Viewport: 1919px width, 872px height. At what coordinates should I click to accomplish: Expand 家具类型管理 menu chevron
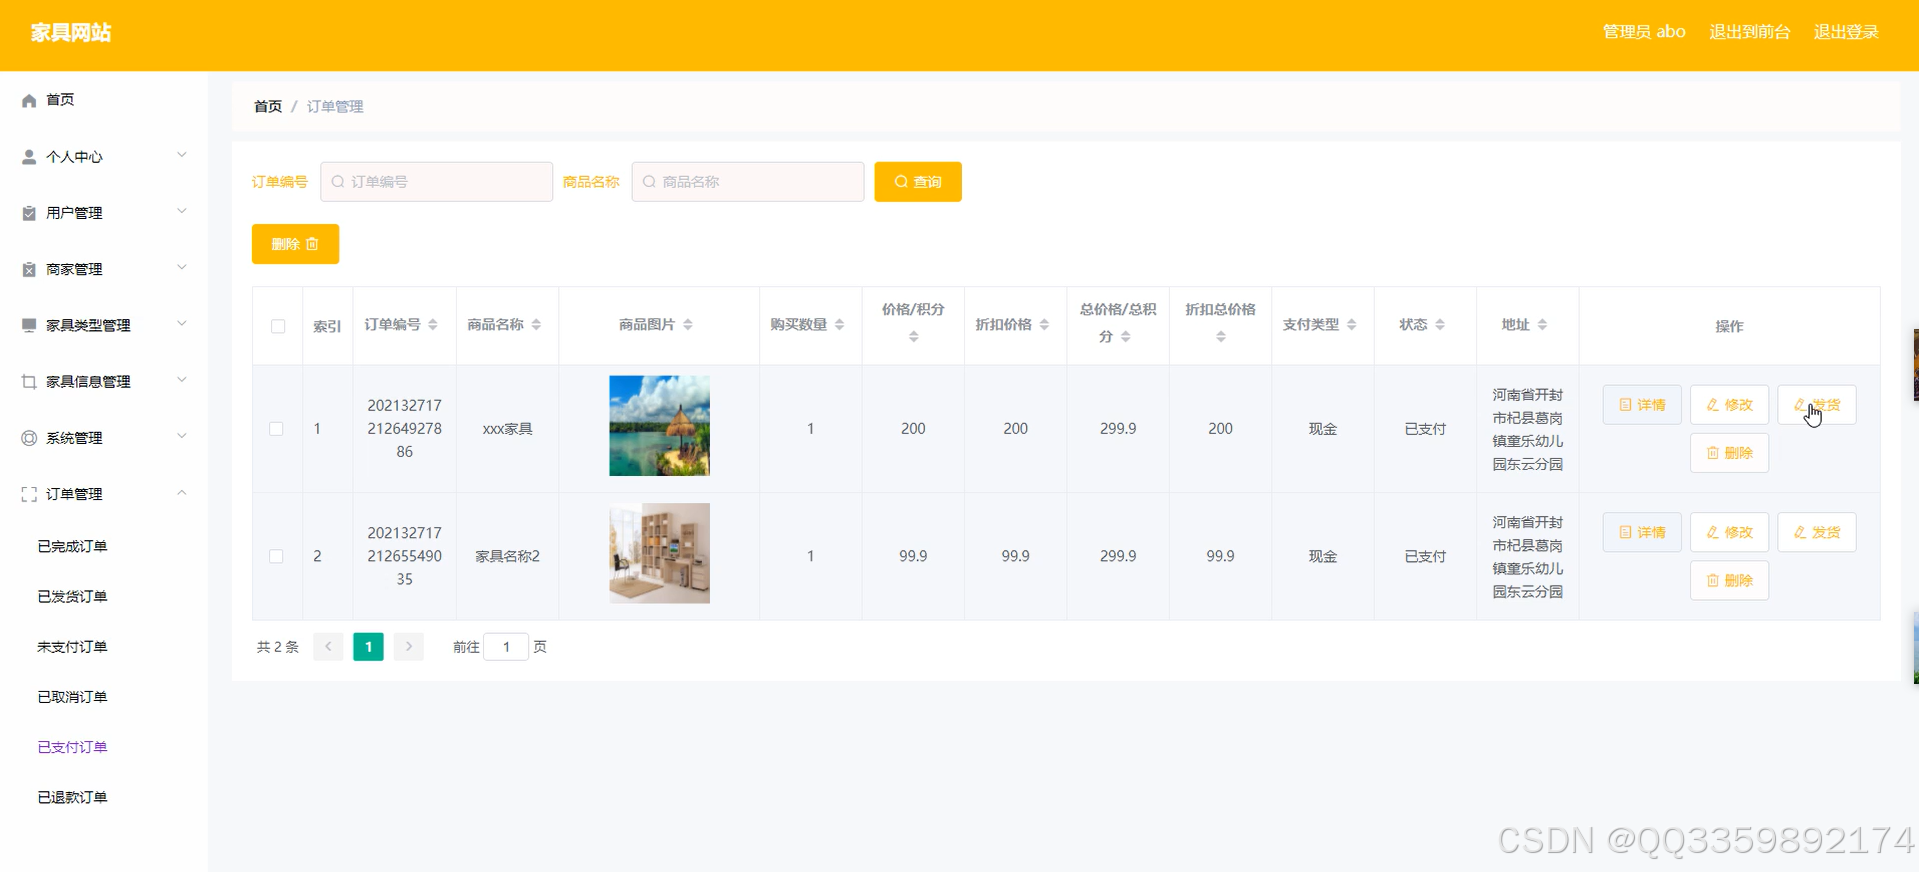pos(182,323)
